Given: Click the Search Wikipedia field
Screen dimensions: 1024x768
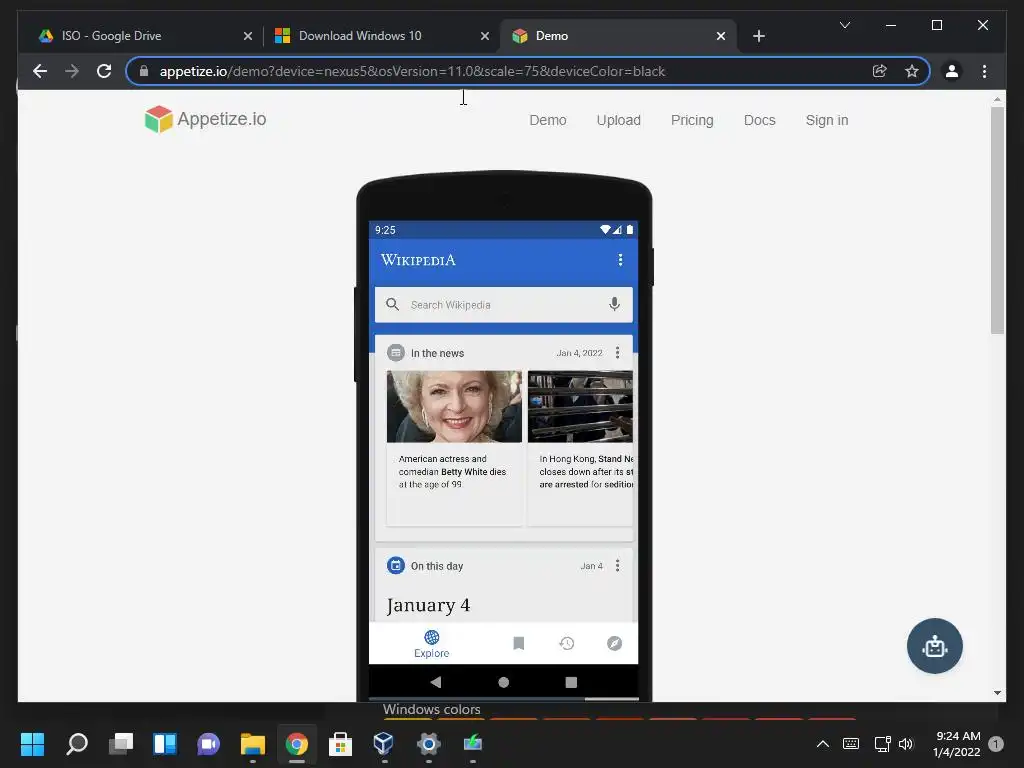Looking at the screenshot, I should [504, 304].
